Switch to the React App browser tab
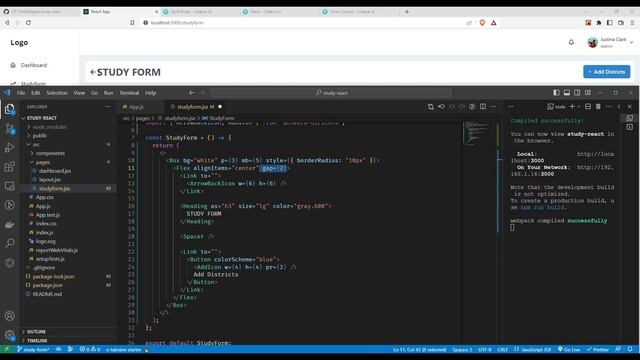The width and height of the screenshot is (640, 360). coord(120,12)
